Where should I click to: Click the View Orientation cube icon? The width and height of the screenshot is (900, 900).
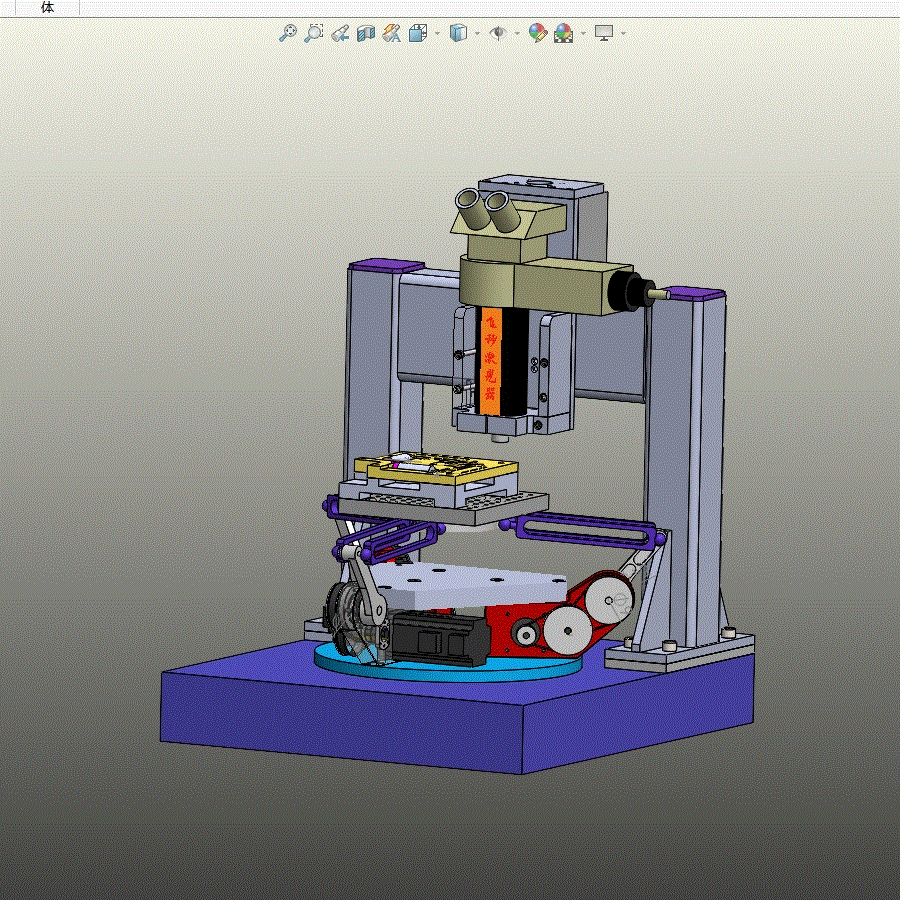[418, 33]
